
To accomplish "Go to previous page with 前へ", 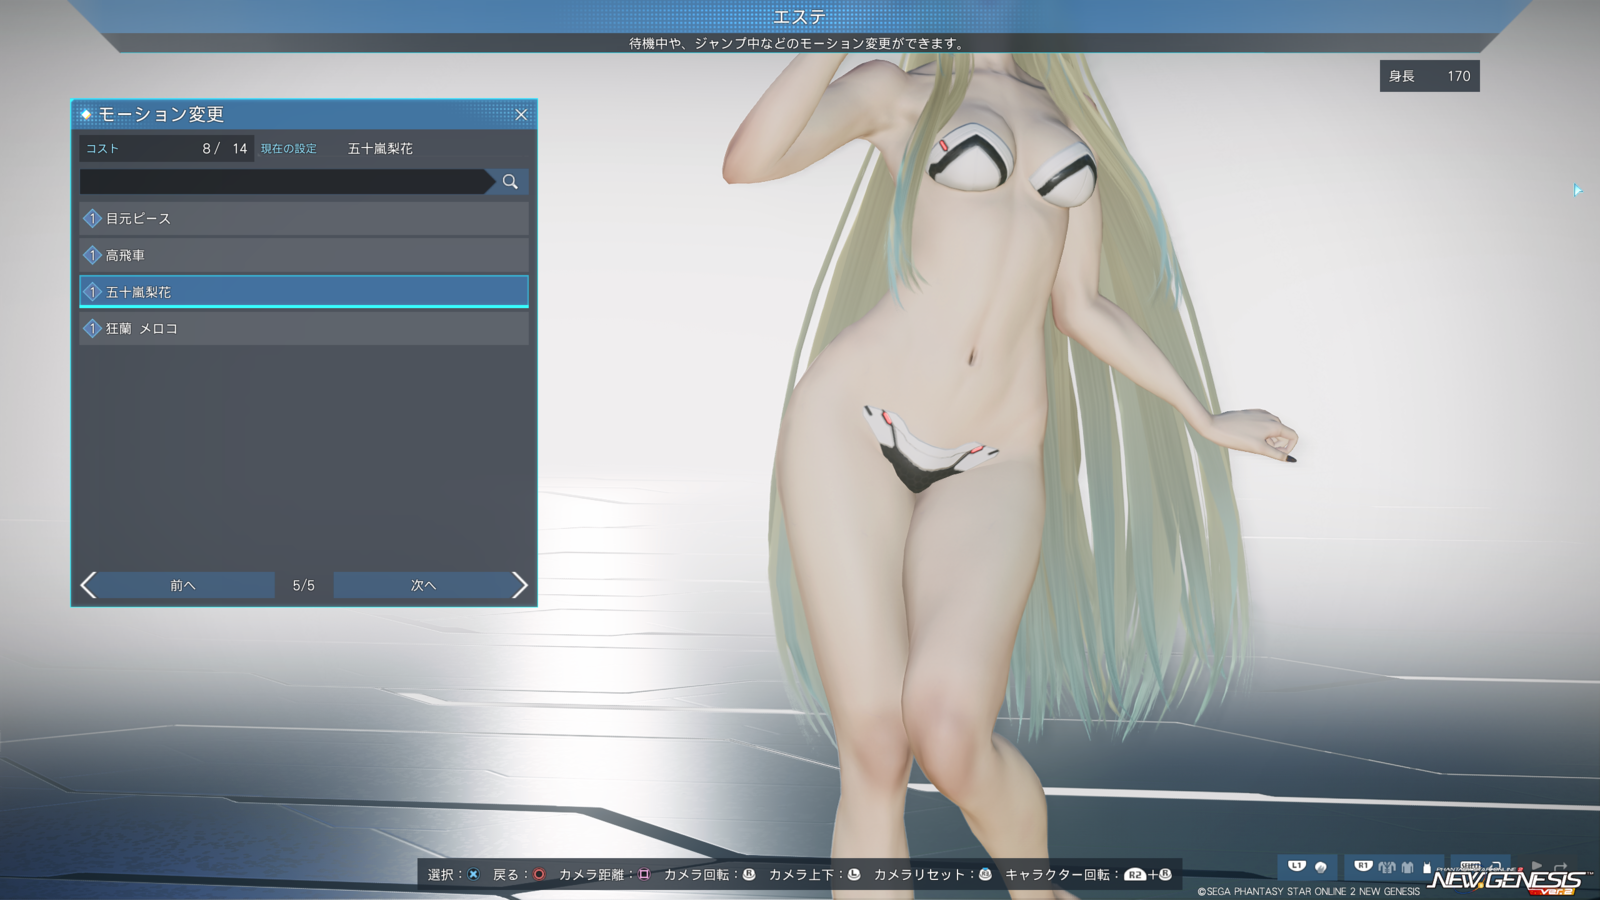I will pos(178,585).
